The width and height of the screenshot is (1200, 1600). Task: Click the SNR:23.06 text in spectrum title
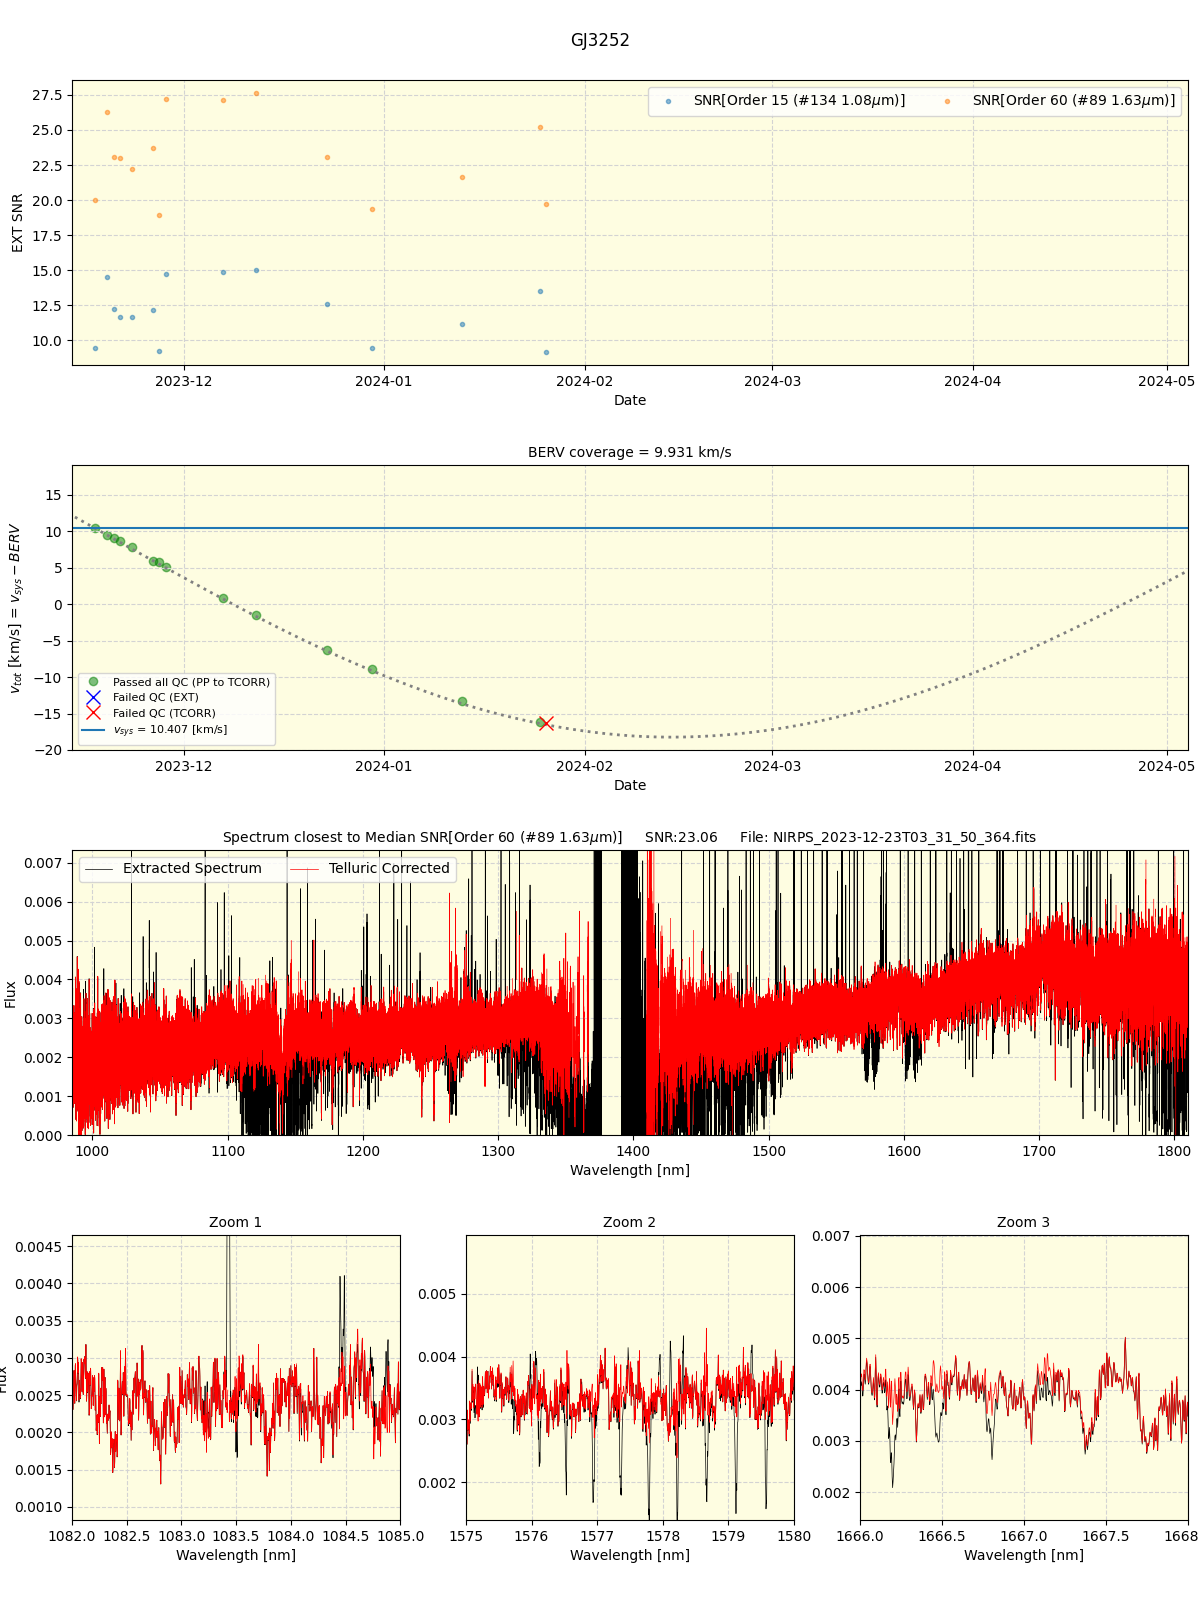(x=681, y=837)
